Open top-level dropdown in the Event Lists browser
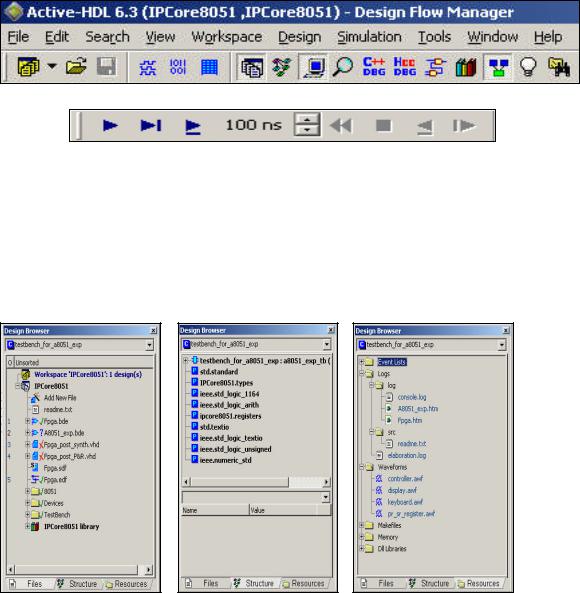580x593 pixels. (x=501, y=345)
